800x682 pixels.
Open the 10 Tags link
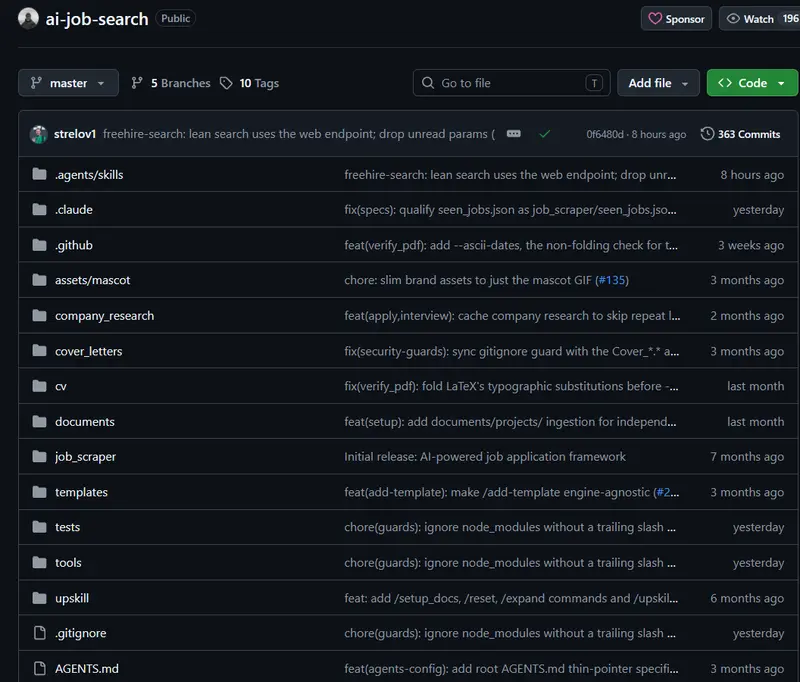(249, 83)
